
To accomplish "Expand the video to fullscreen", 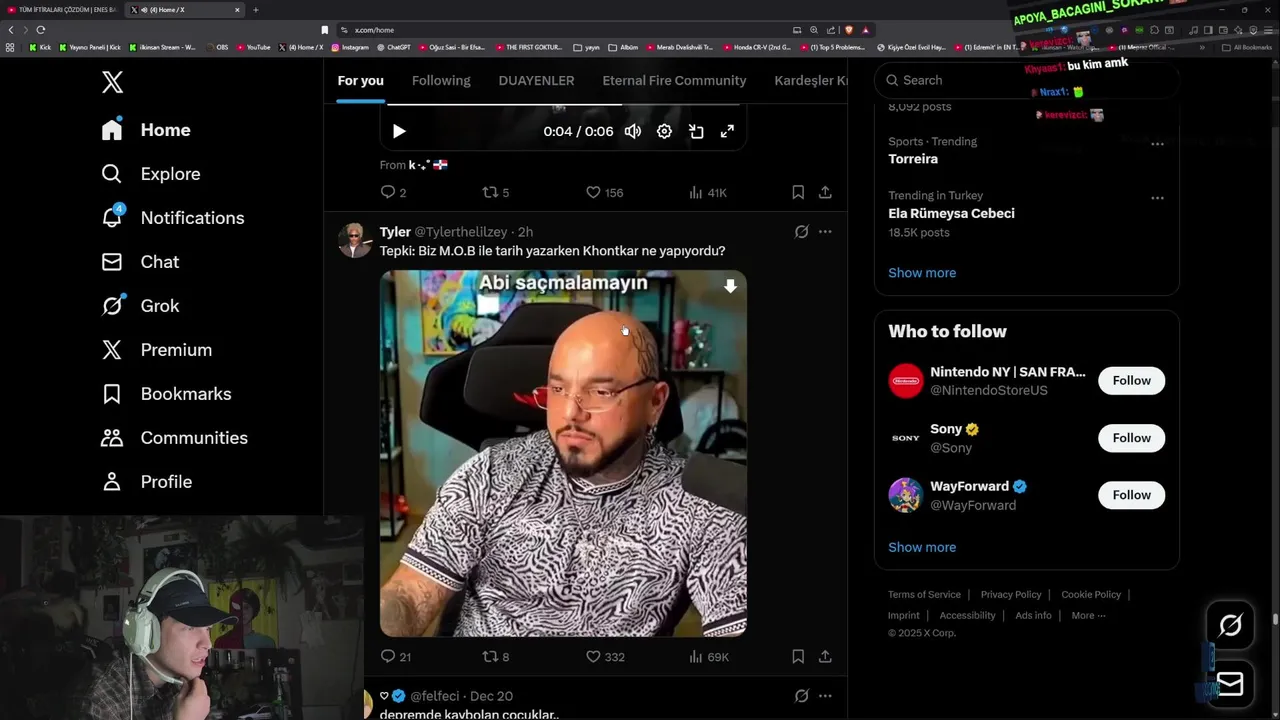I will coord(727,131).
